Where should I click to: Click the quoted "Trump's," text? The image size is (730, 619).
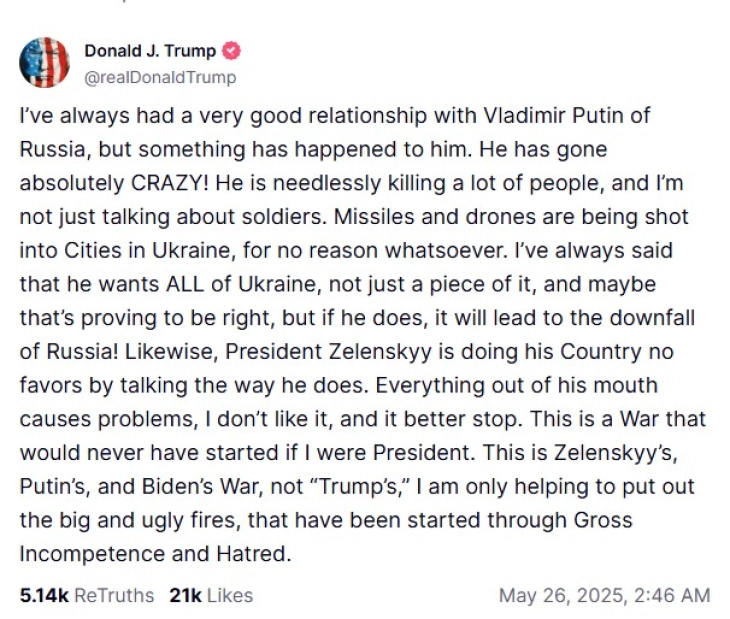[357, 486]
